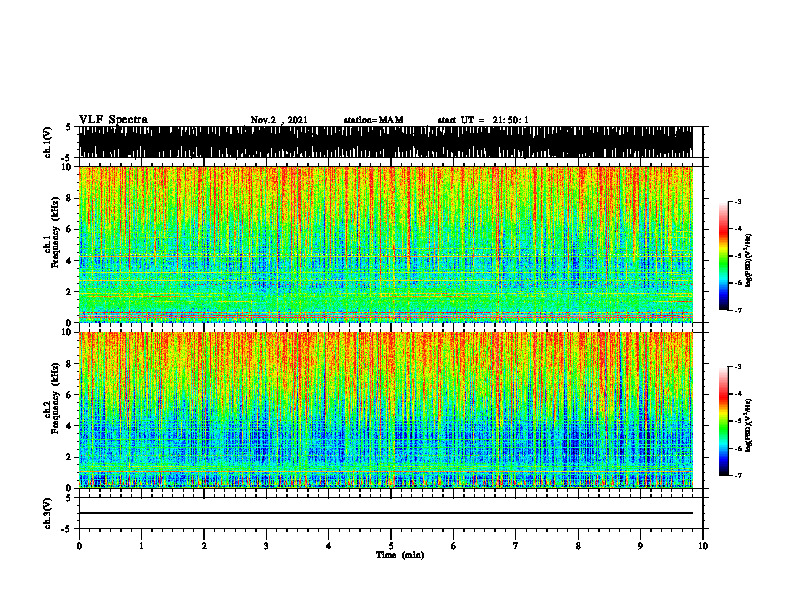The height and width of the screenshot is (612, 792).
Task: Click the "5" tick on the time axis
Action: click(391, 546)
